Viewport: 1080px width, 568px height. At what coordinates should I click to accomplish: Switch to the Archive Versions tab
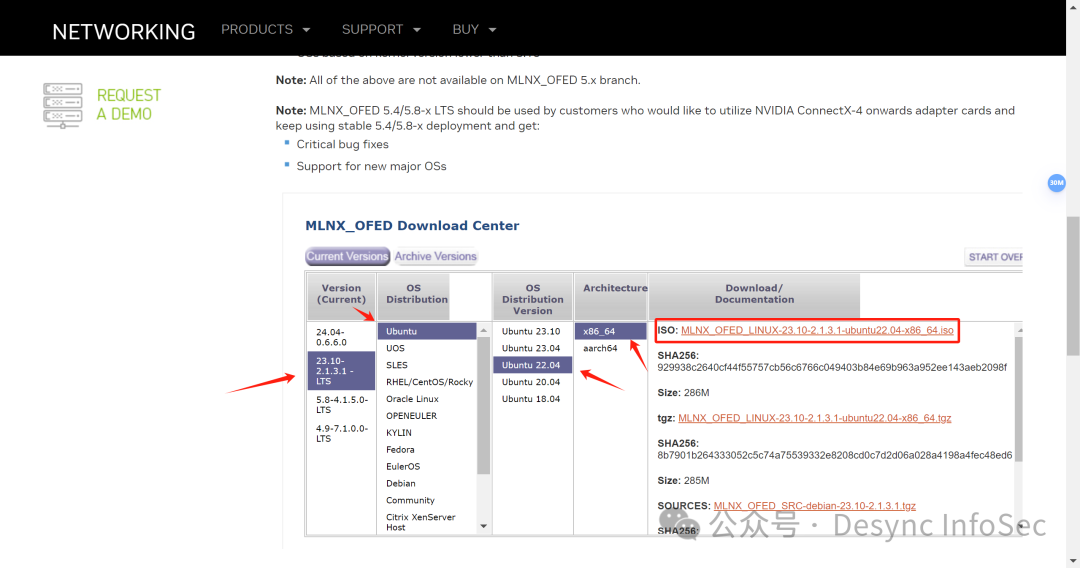point(436,257)
